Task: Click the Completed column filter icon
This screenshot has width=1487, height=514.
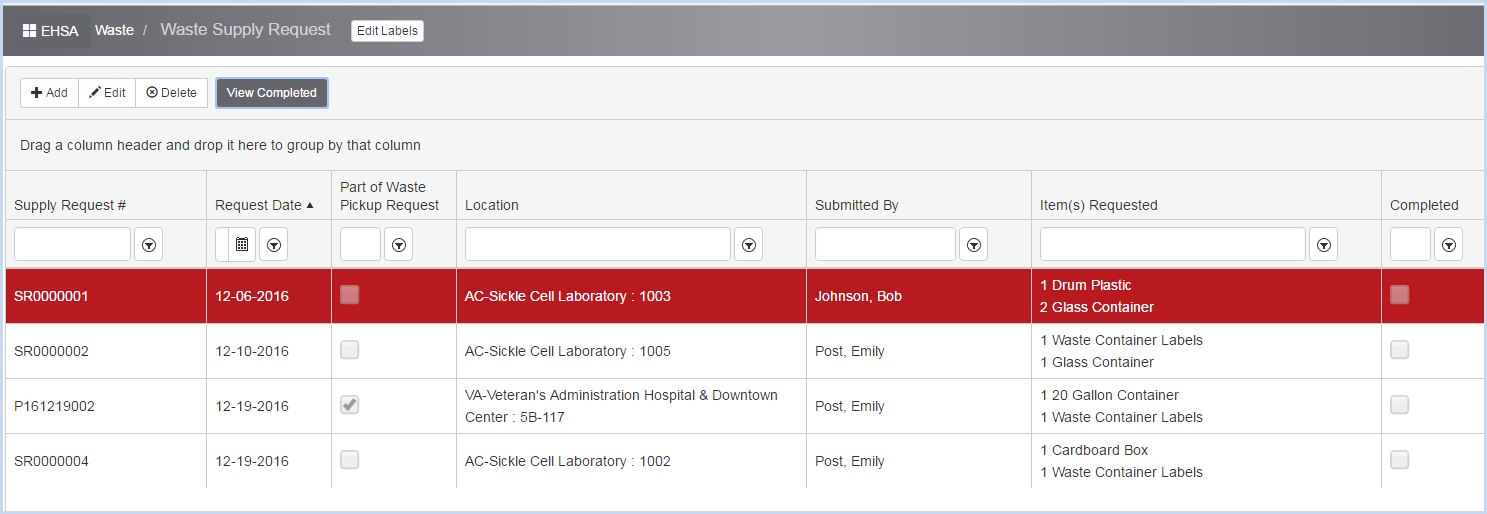Action: point(1448,244)
